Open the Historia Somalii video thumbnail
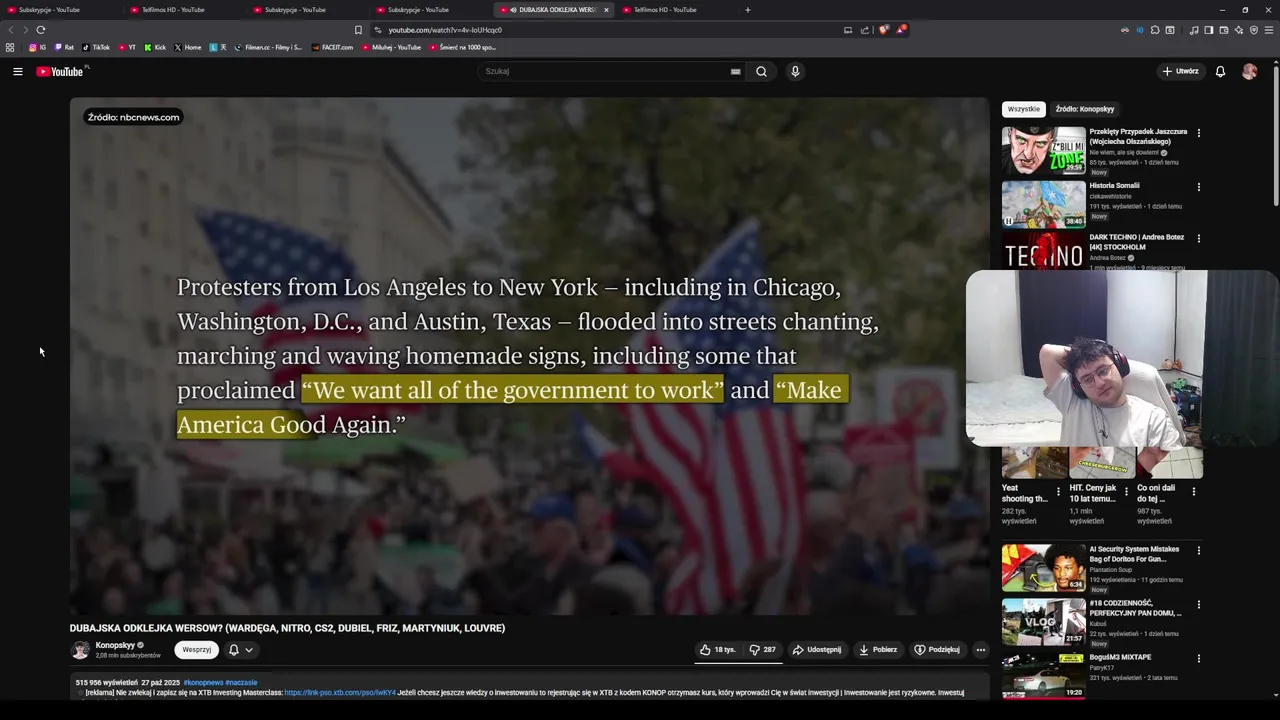Screen dimensions: 1280x720 pos(1043,204)
